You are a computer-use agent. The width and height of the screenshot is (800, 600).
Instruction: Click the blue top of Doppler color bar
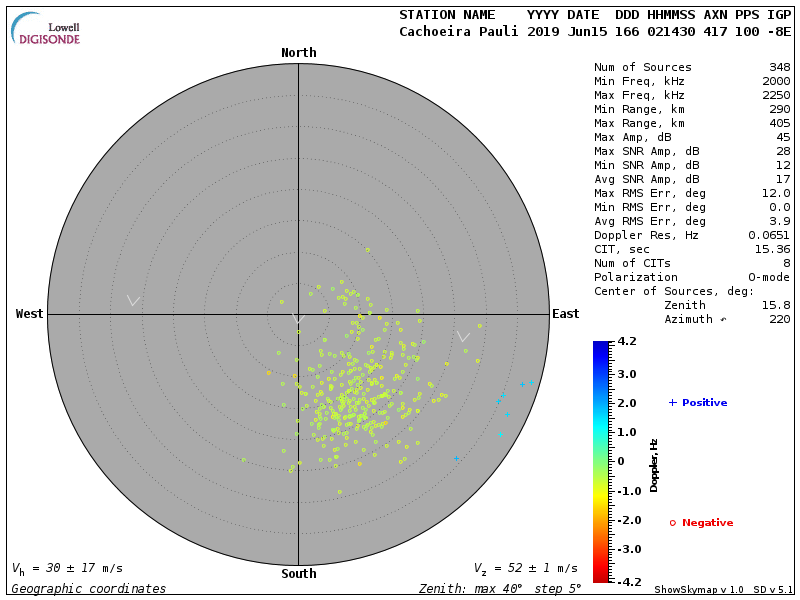(600, 347)
